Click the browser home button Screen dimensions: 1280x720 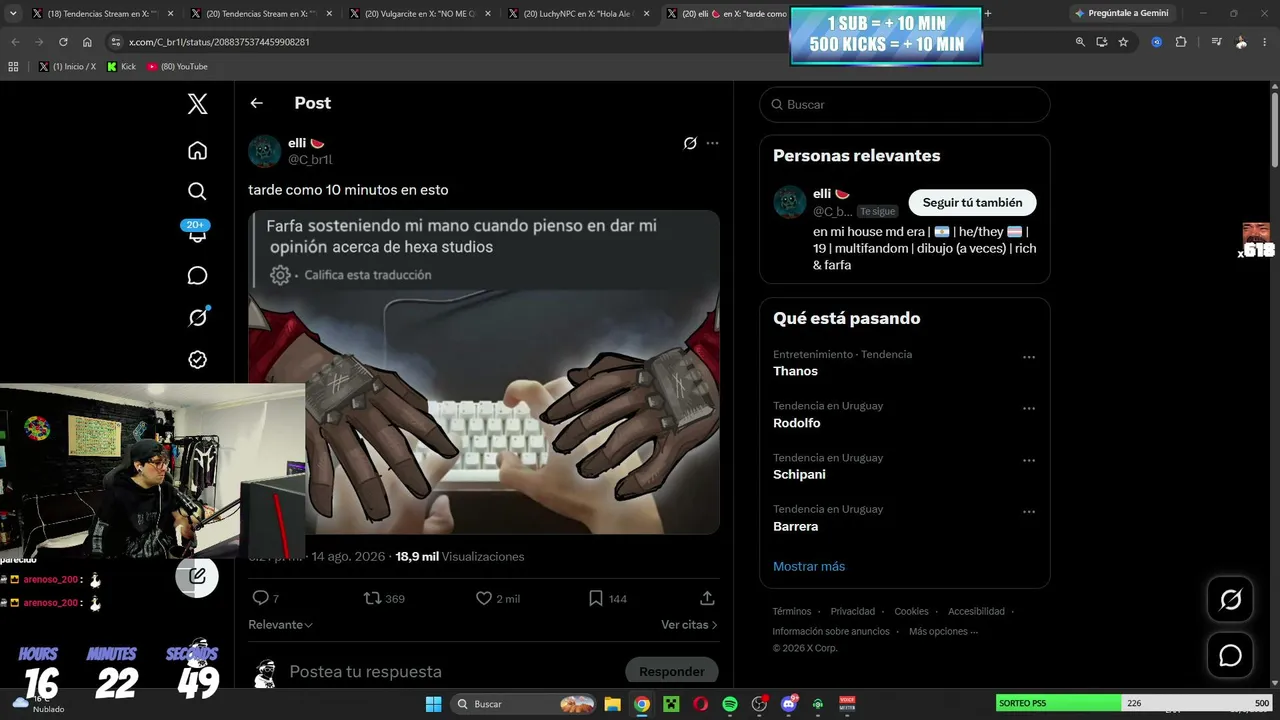pyautogui.click(x=87, y=42)
